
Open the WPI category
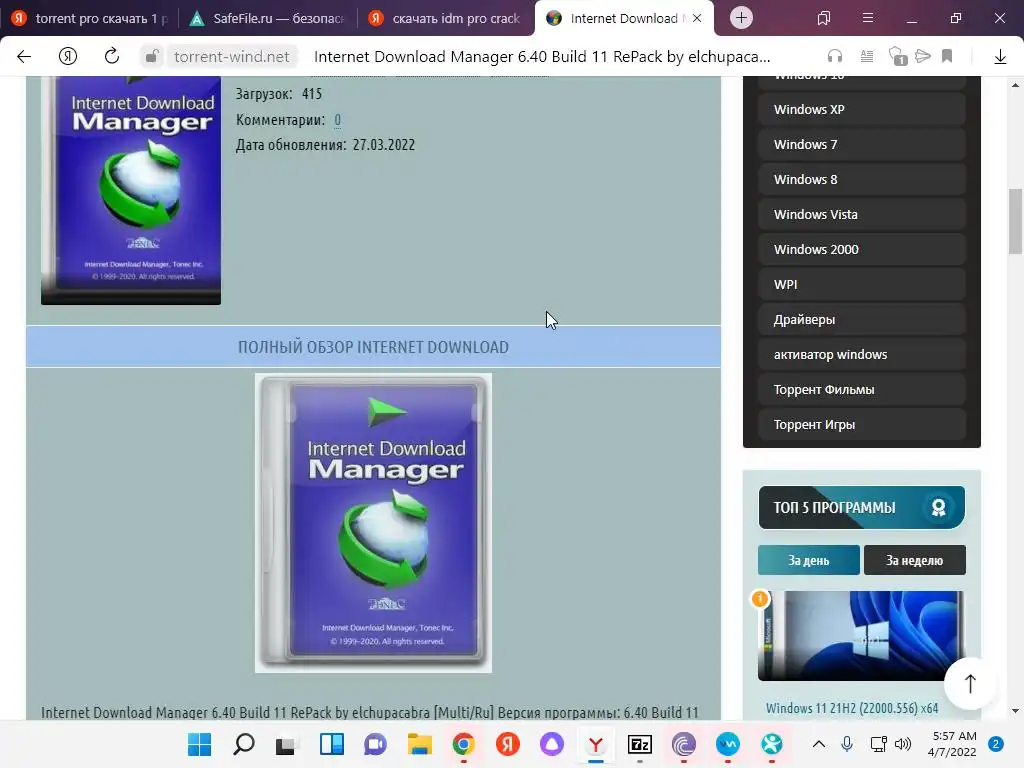(861, 285)
